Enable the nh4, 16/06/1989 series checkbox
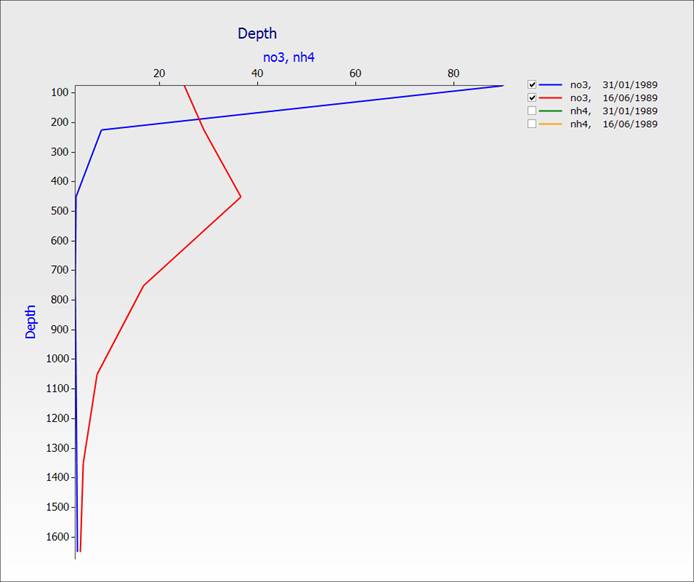This screenshot has width=694, height=582. tap(532, 124)
